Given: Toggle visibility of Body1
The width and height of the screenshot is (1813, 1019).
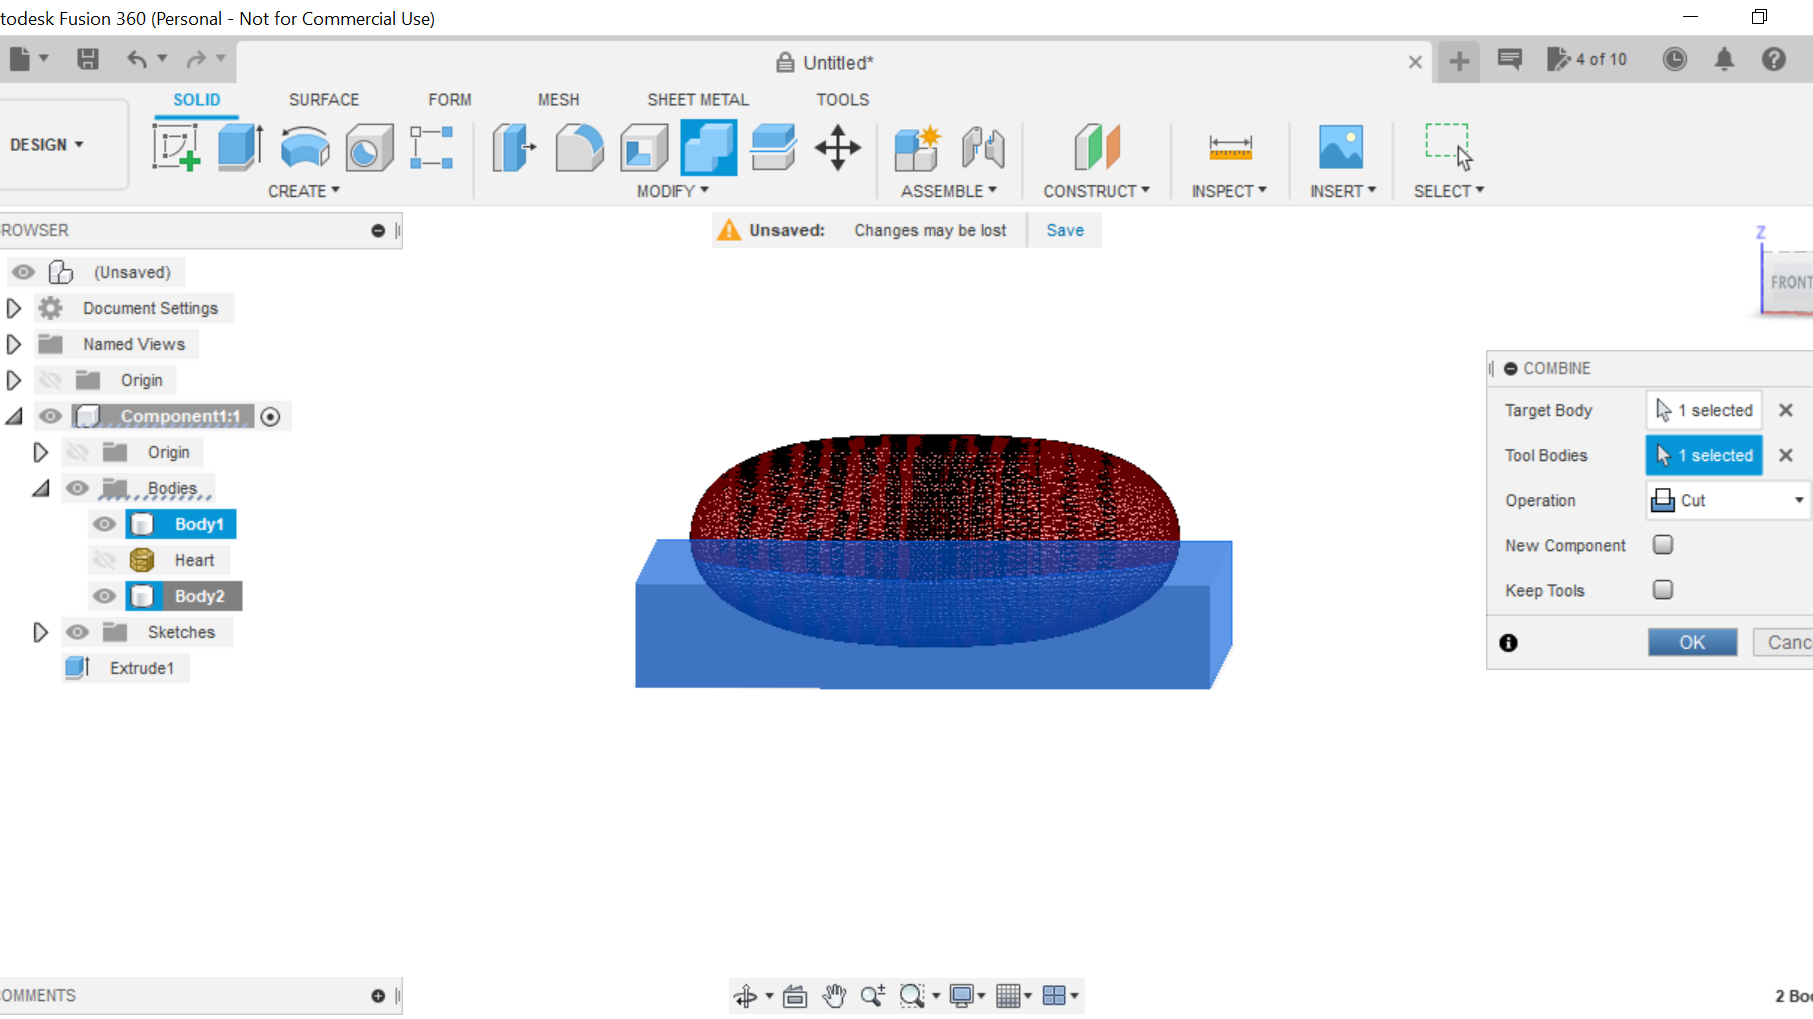Looking at the screenshot, I should tap(104, 523).
